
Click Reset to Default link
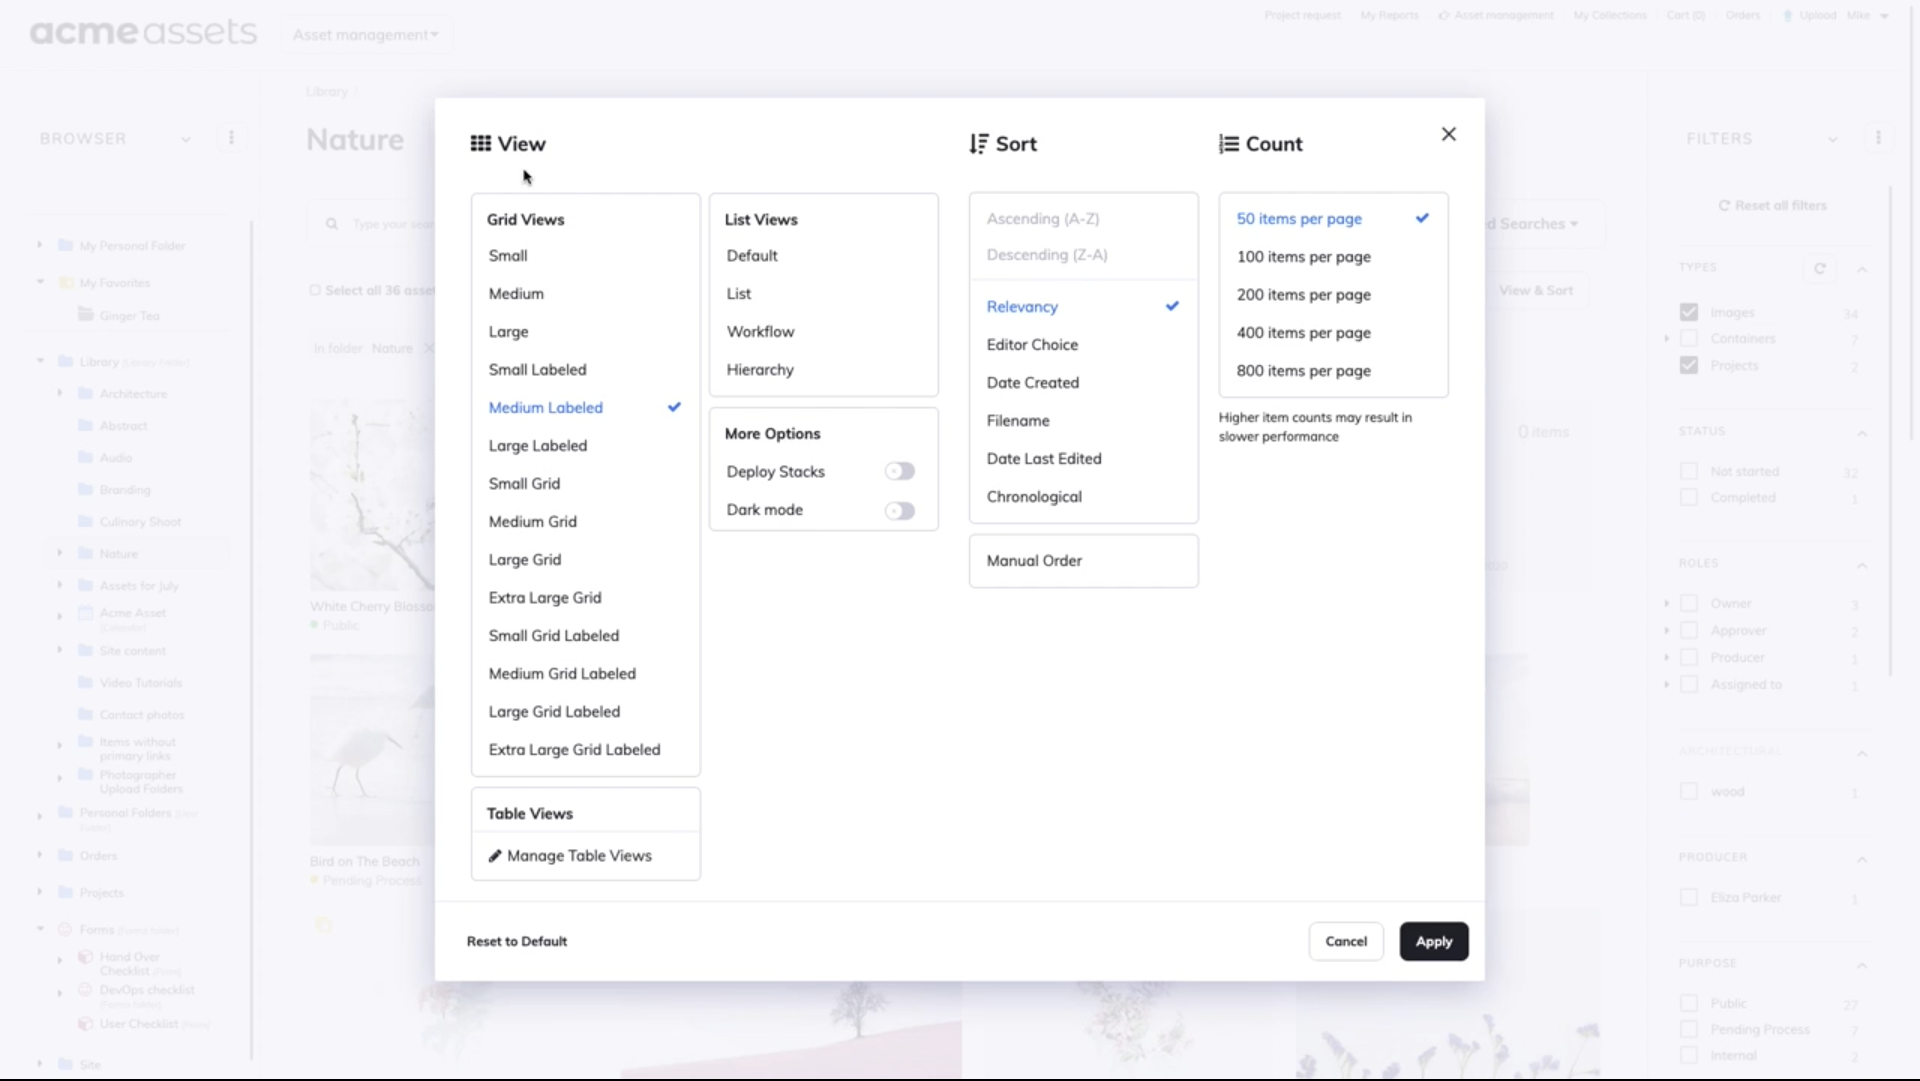[516, 942]
